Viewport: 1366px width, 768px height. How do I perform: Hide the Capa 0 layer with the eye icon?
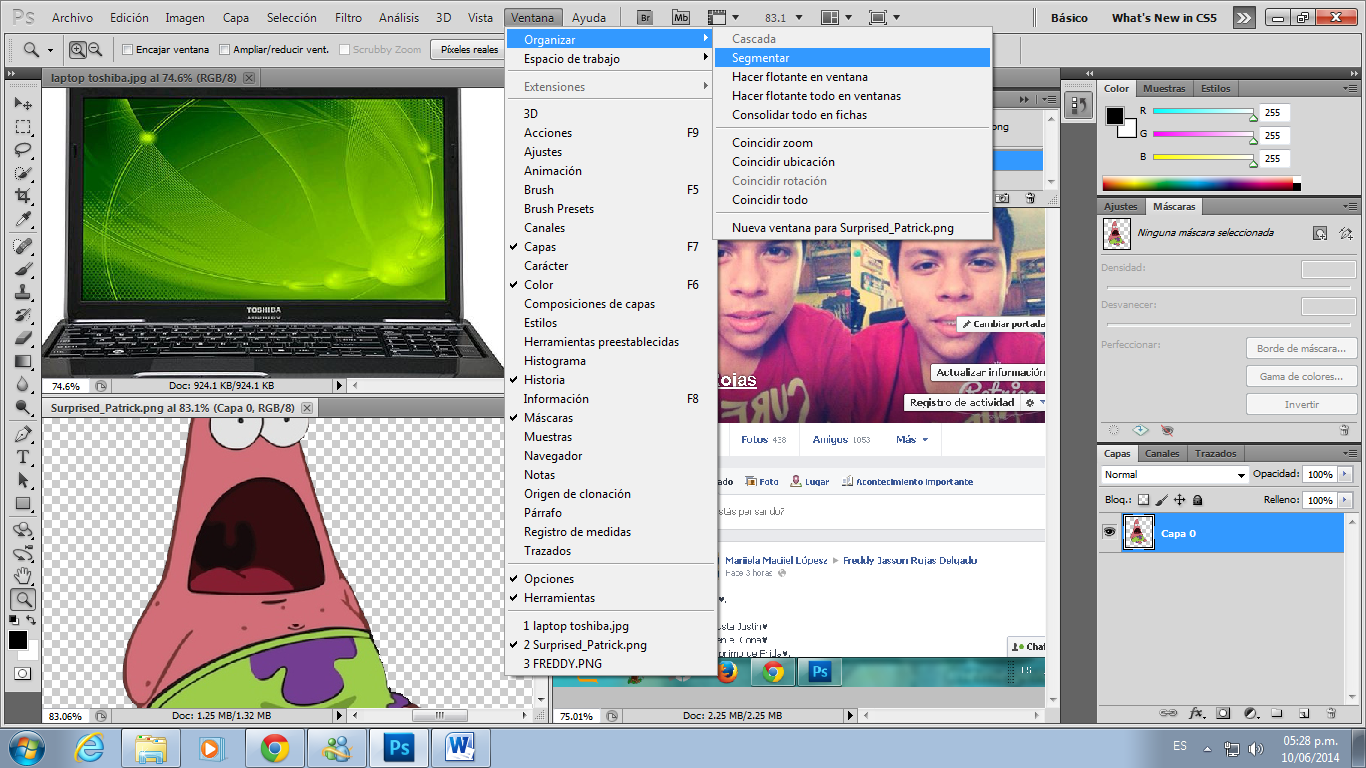[x=1109, y=532]
